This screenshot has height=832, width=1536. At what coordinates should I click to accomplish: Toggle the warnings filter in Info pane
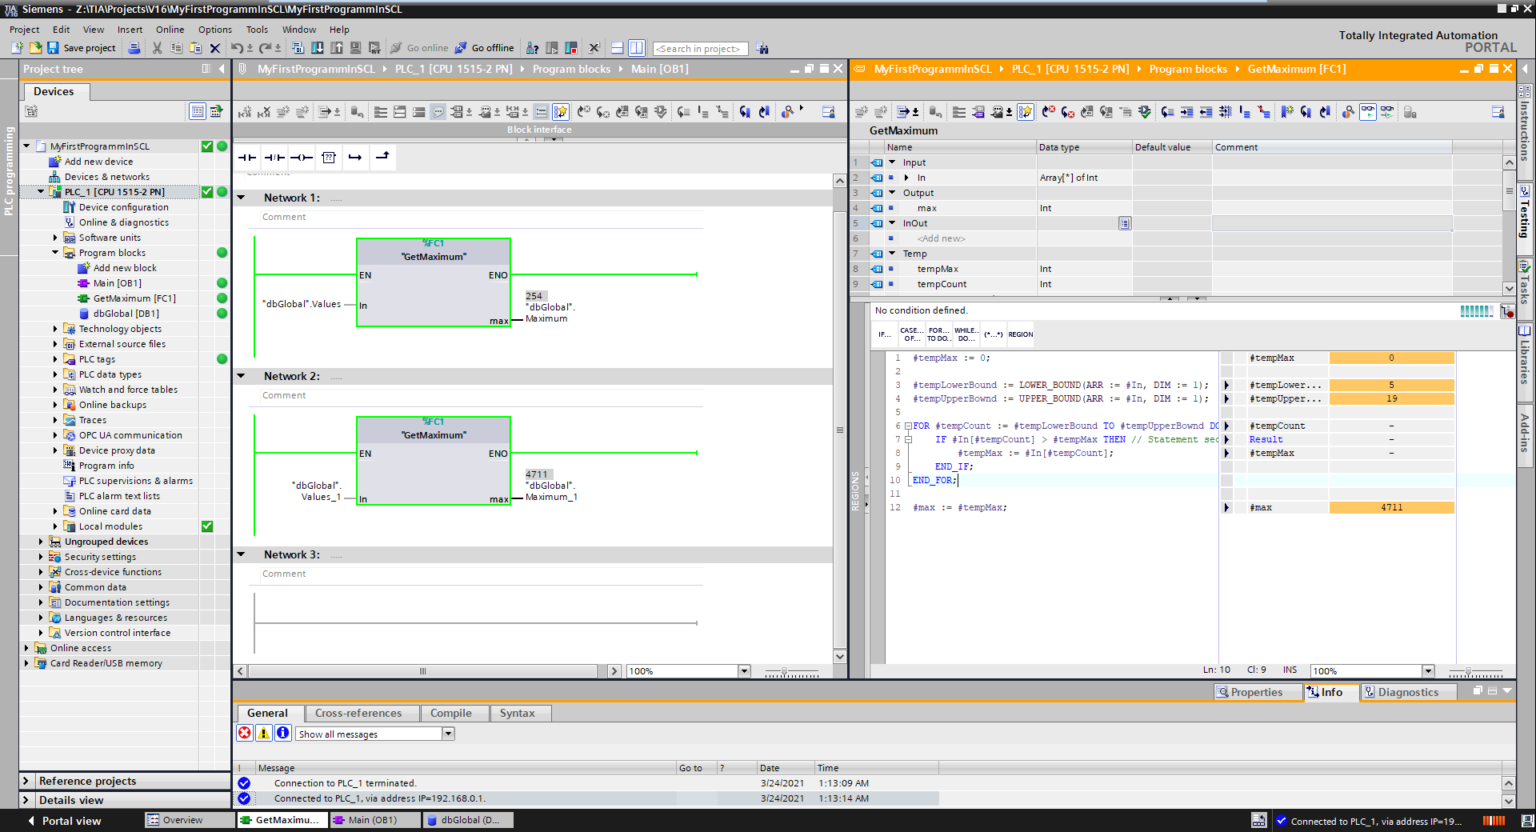click(261, 733)
